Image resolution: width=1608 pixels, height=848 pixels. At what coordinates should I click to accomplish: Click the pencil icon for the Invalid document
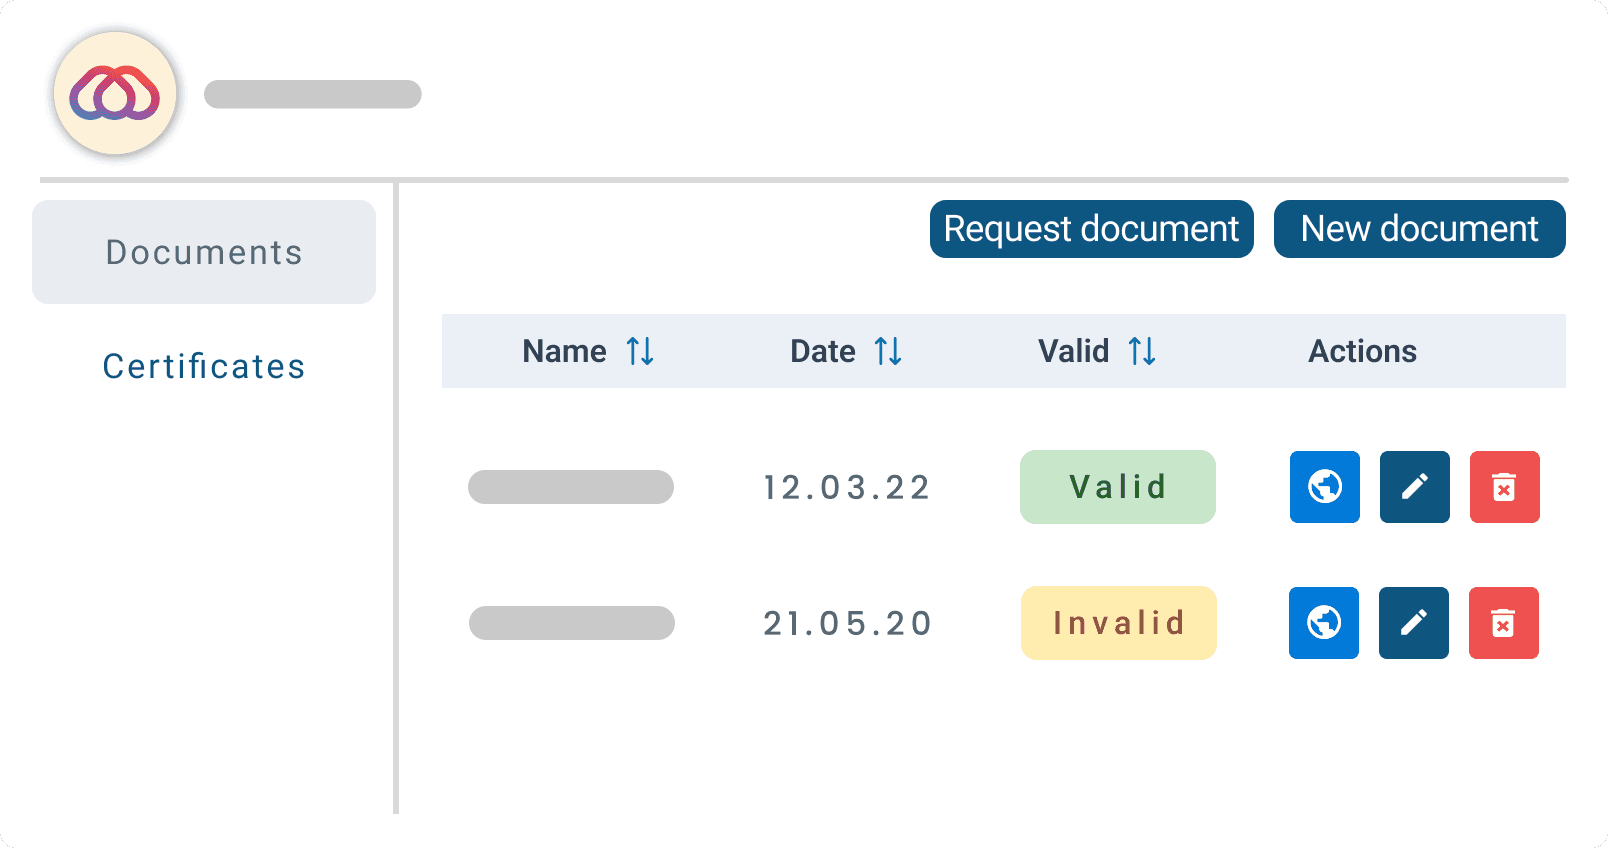1414,623
